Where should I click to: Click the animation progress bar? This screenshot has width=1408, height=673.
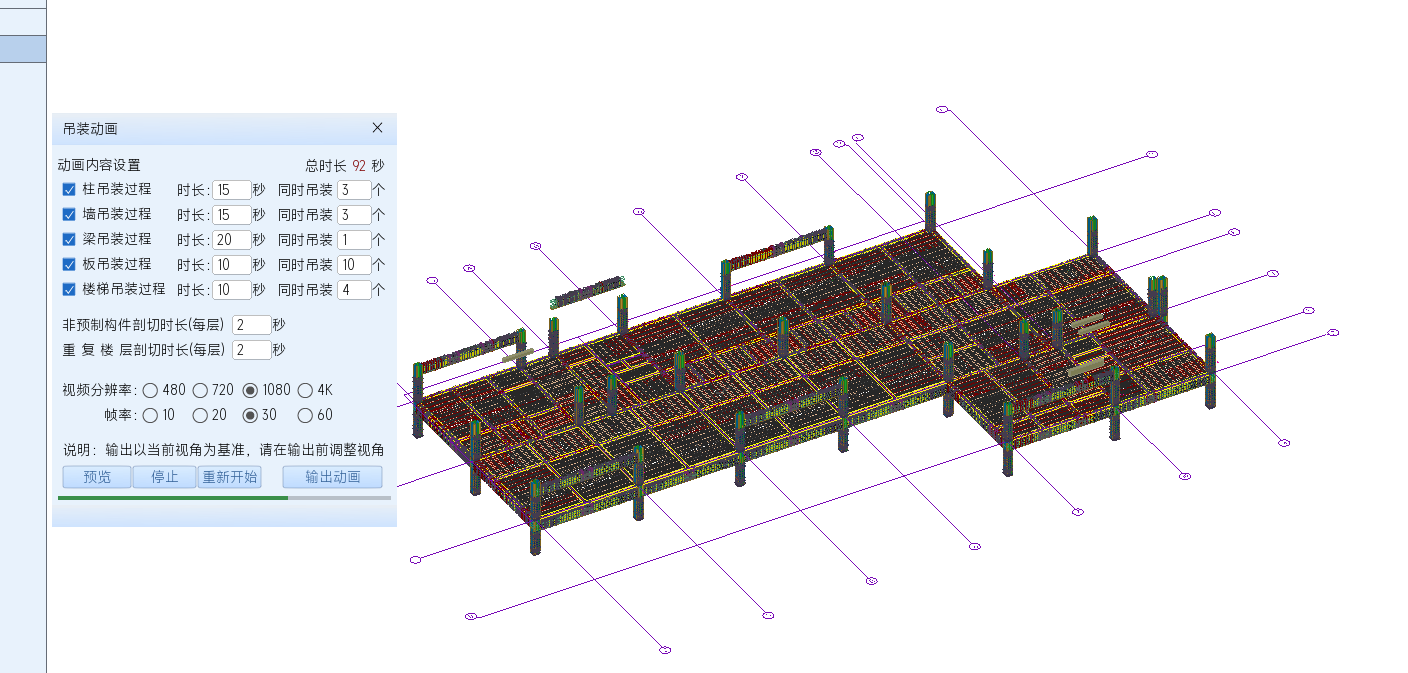(x=224, y=497)
